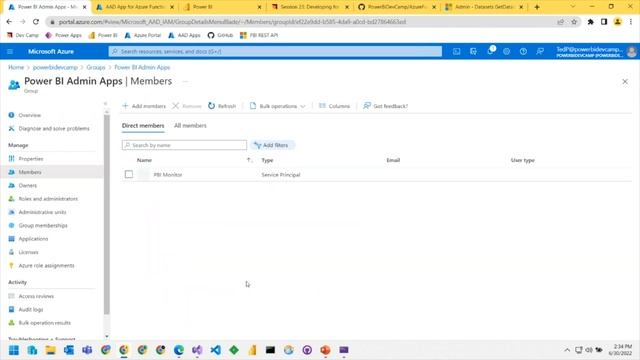
Task: Switch to the All members tab
Action: click(190, 126)
